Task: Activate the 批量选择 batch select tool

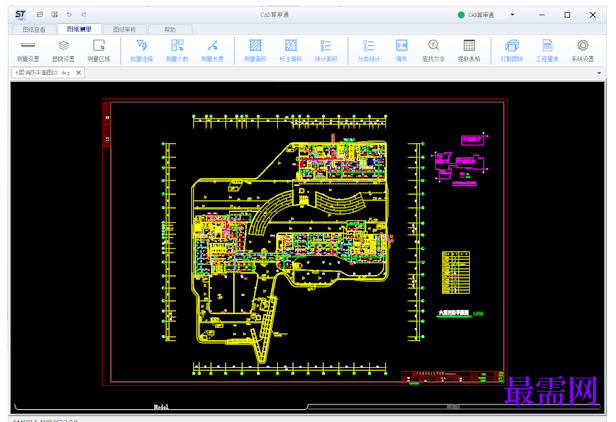Action: [x=141, y=51]
